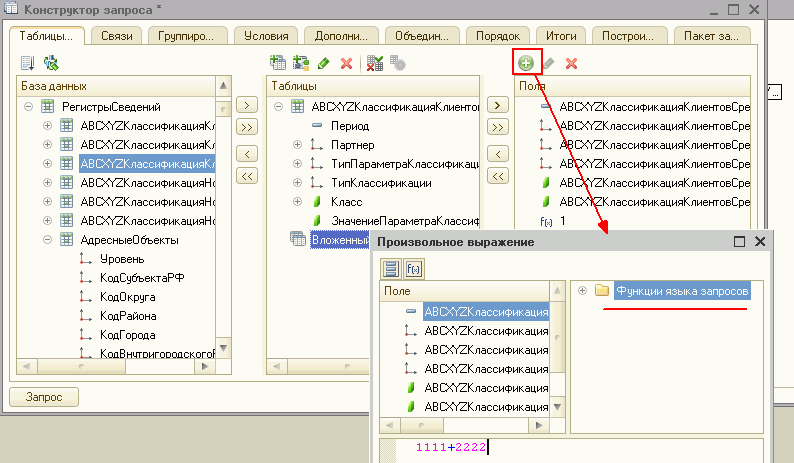Click the table icon beside АдресныеОбъекты
This screenshot has width=794, height=463.
pos(66,239)
